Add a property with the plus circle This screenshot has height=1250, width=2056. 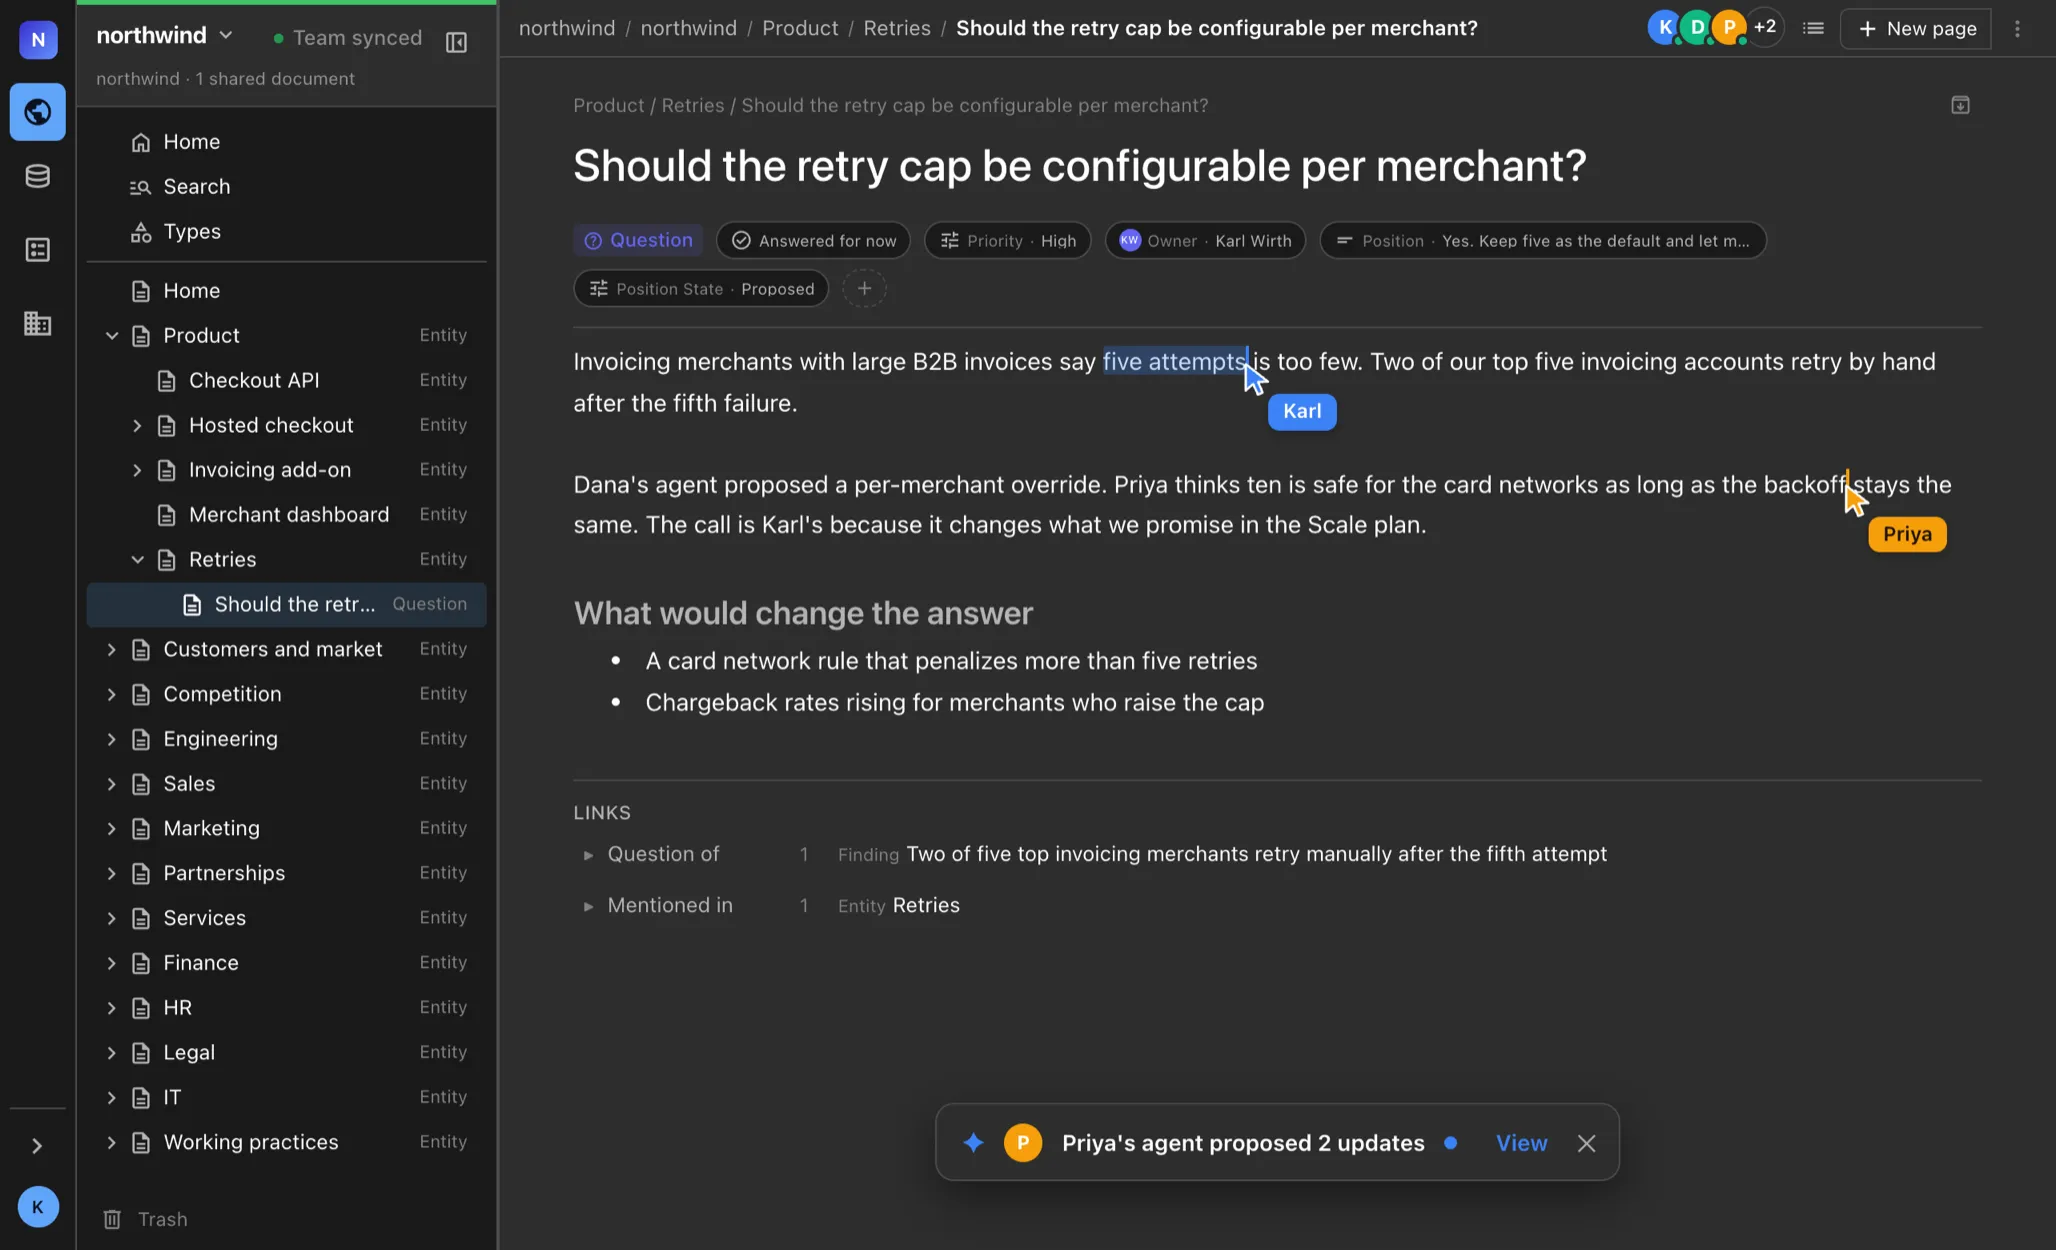865,289
